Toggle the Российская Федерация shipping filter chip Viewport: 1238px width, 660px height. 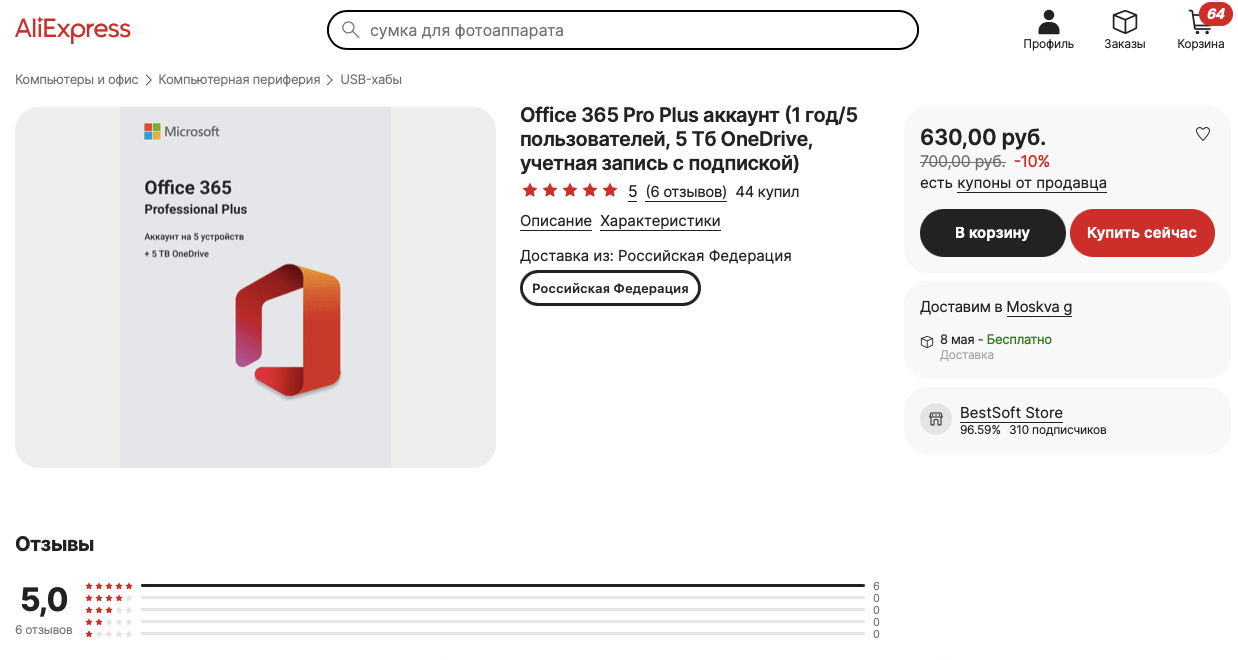coord(610,288)
